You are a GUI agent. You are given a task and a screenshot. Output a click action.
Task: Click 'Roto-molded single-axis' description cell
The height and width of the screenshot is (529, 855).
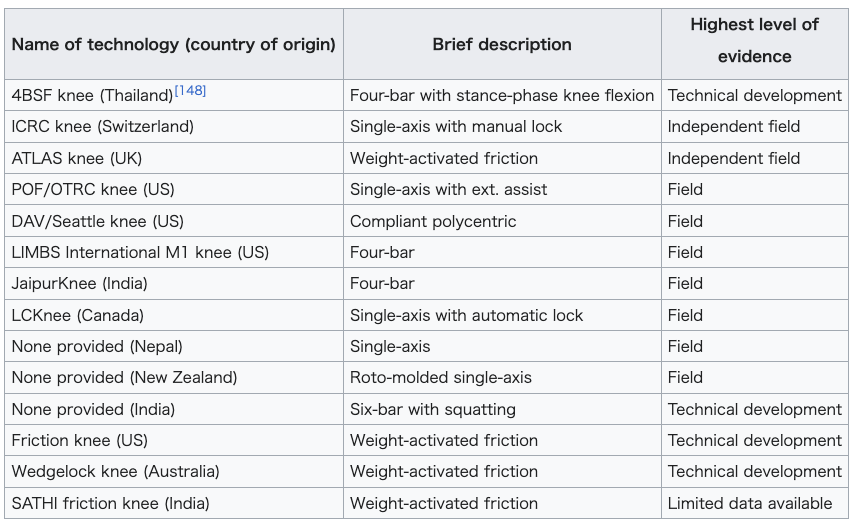pos(502,377)
